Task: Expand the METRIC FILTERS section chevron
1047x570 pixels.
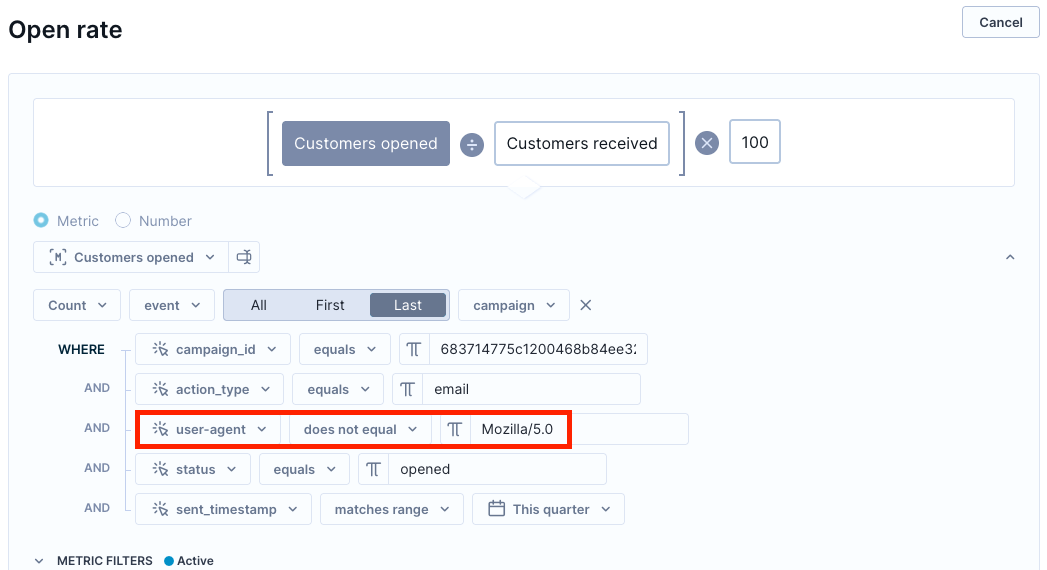Action: point(39,561)
